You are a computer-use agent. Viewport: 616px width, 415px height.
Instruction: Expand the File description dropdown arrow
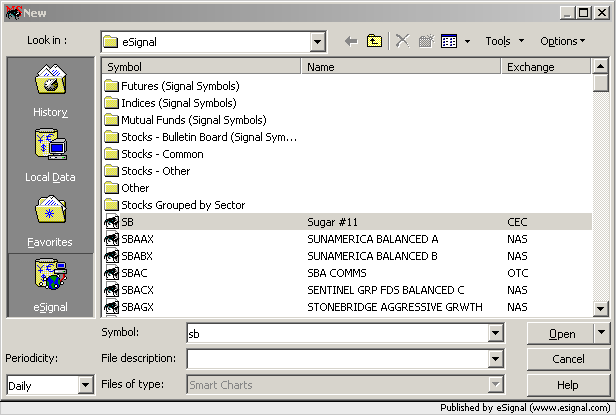coord(495,359)
